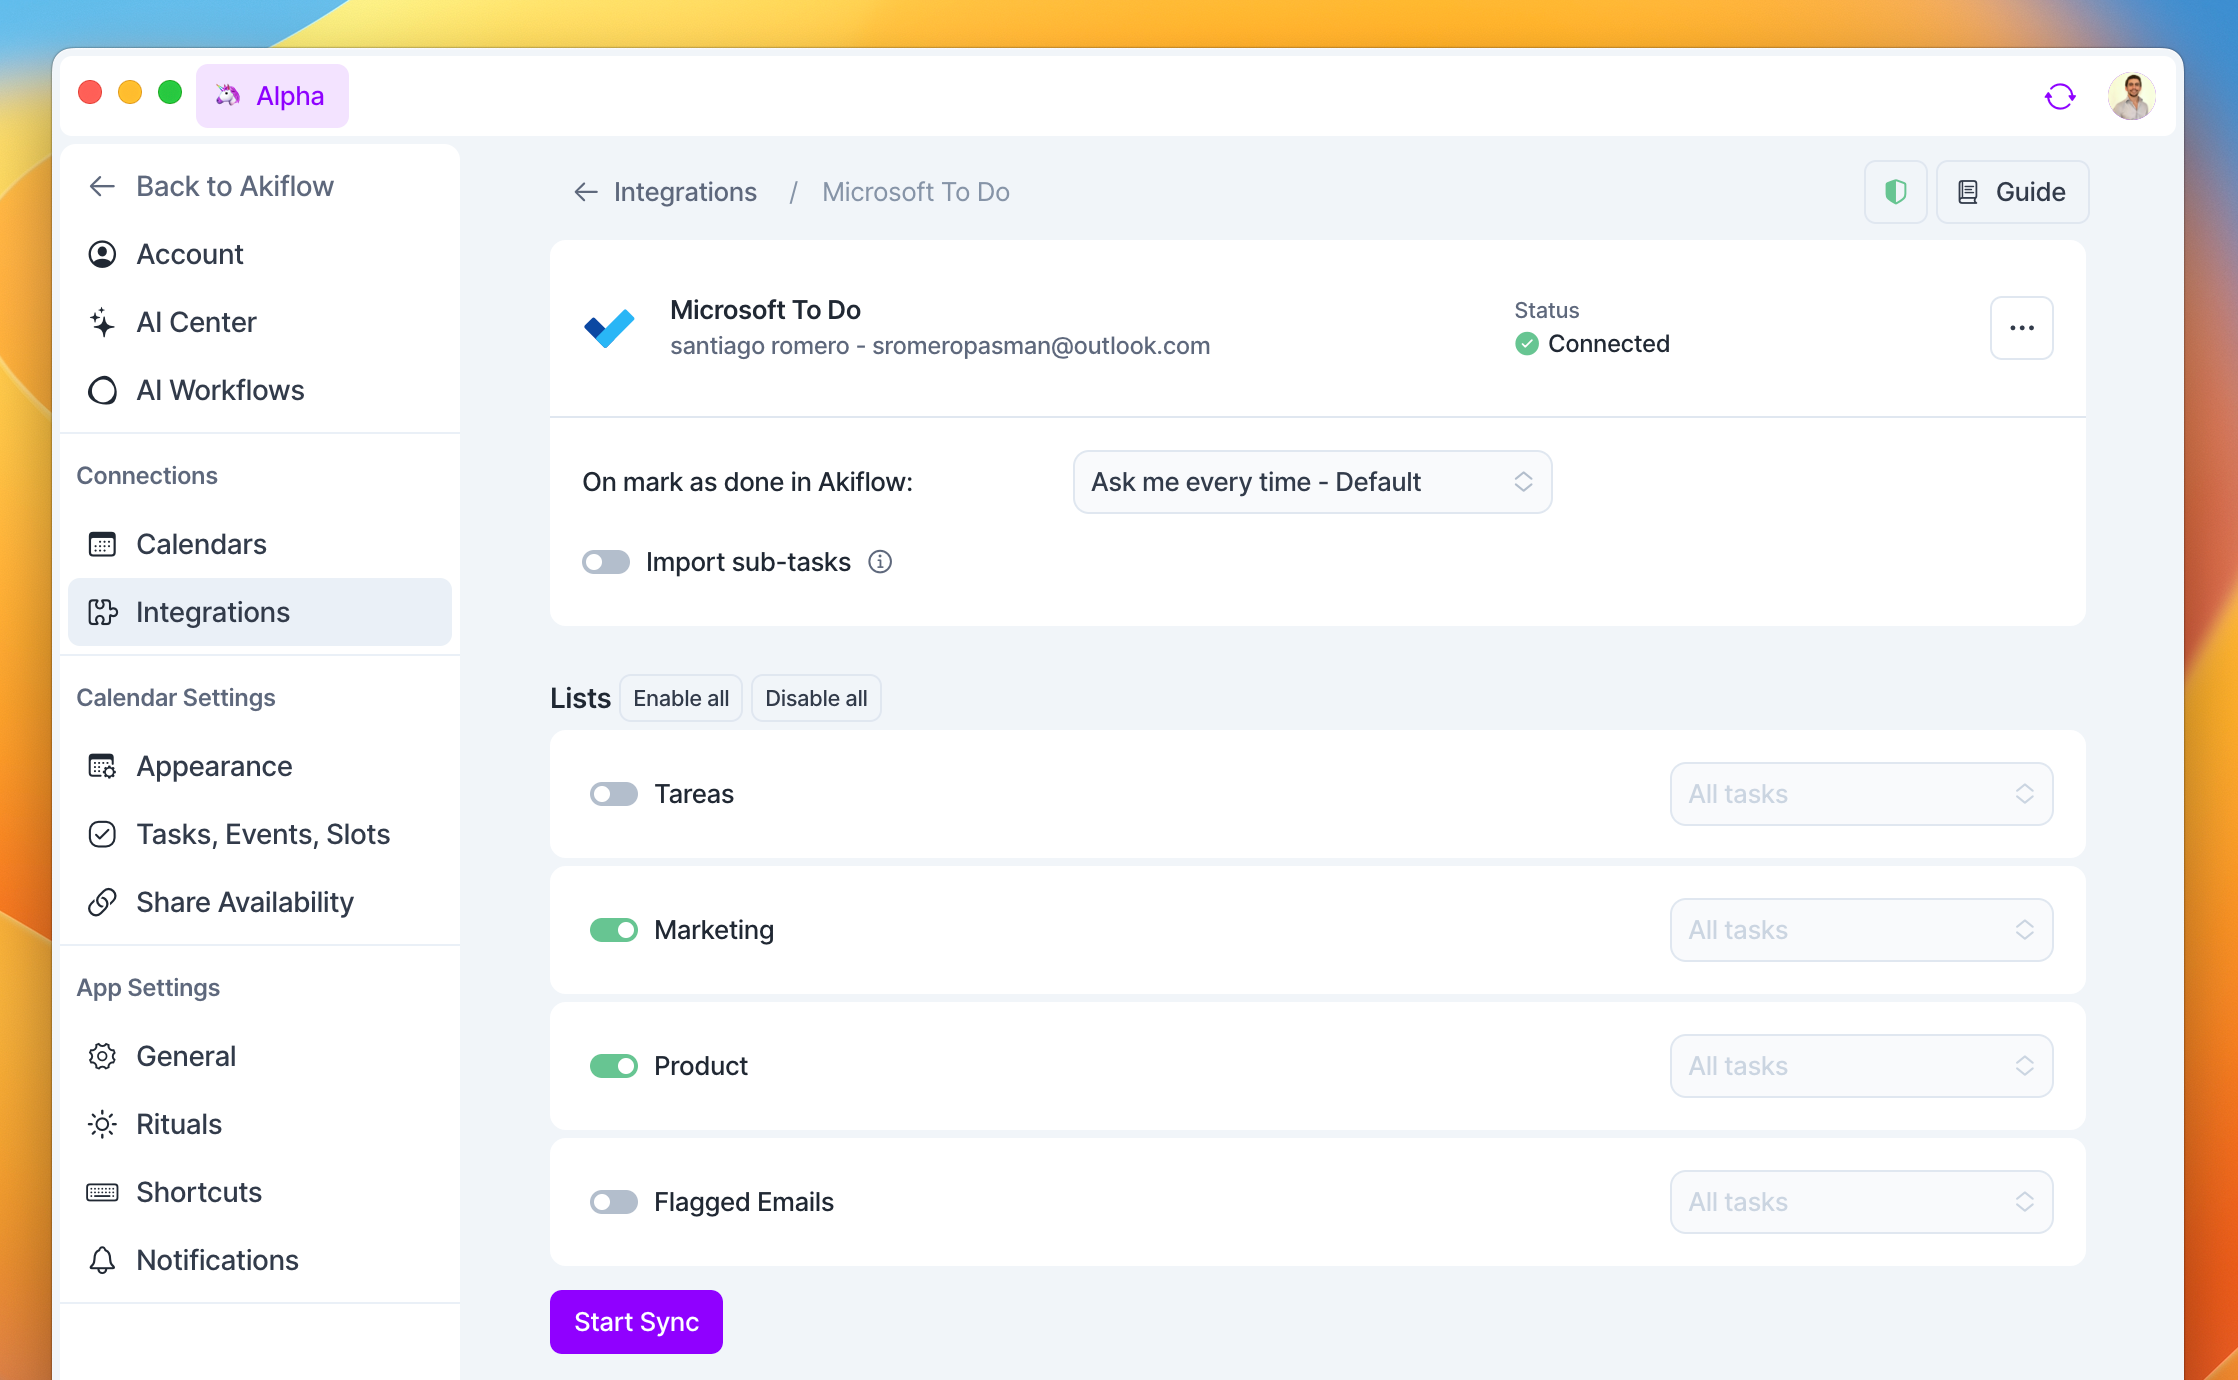
Task: Click the sromeropasman@outlook.com account text
Action: [x=1041, y=346]
